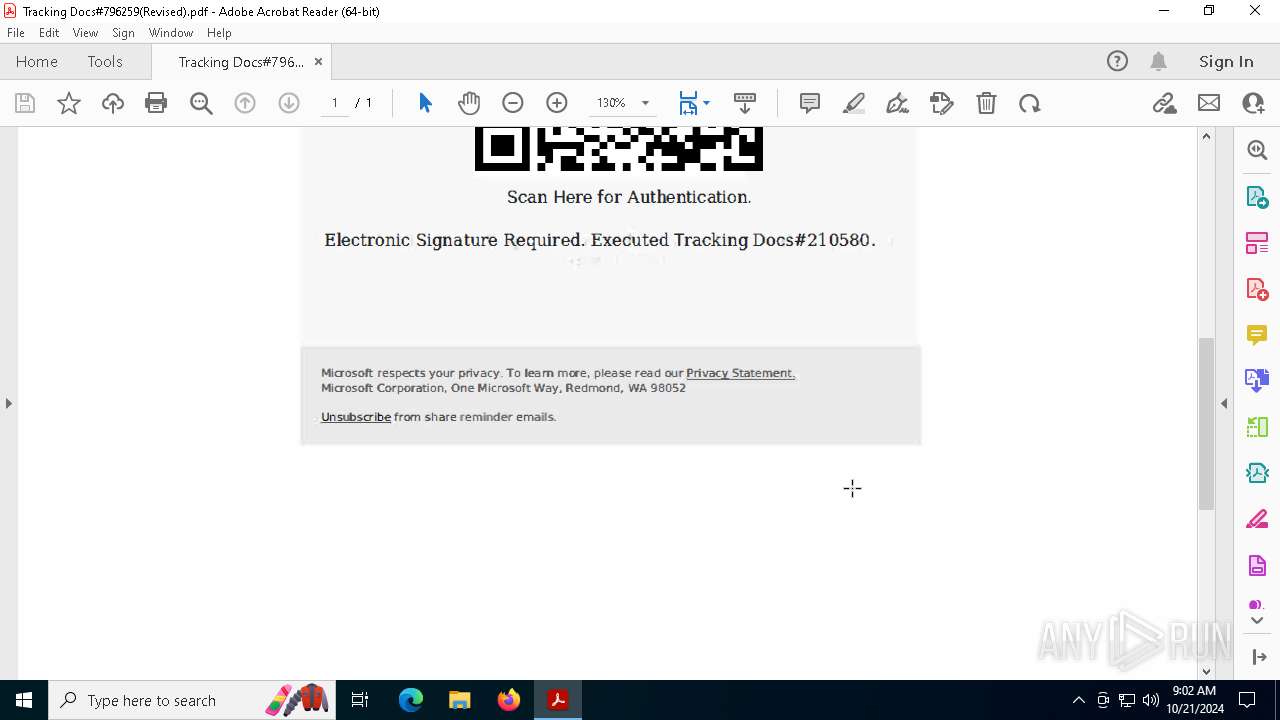
Task: Go to next page arrow
Action: coord(289,103)
